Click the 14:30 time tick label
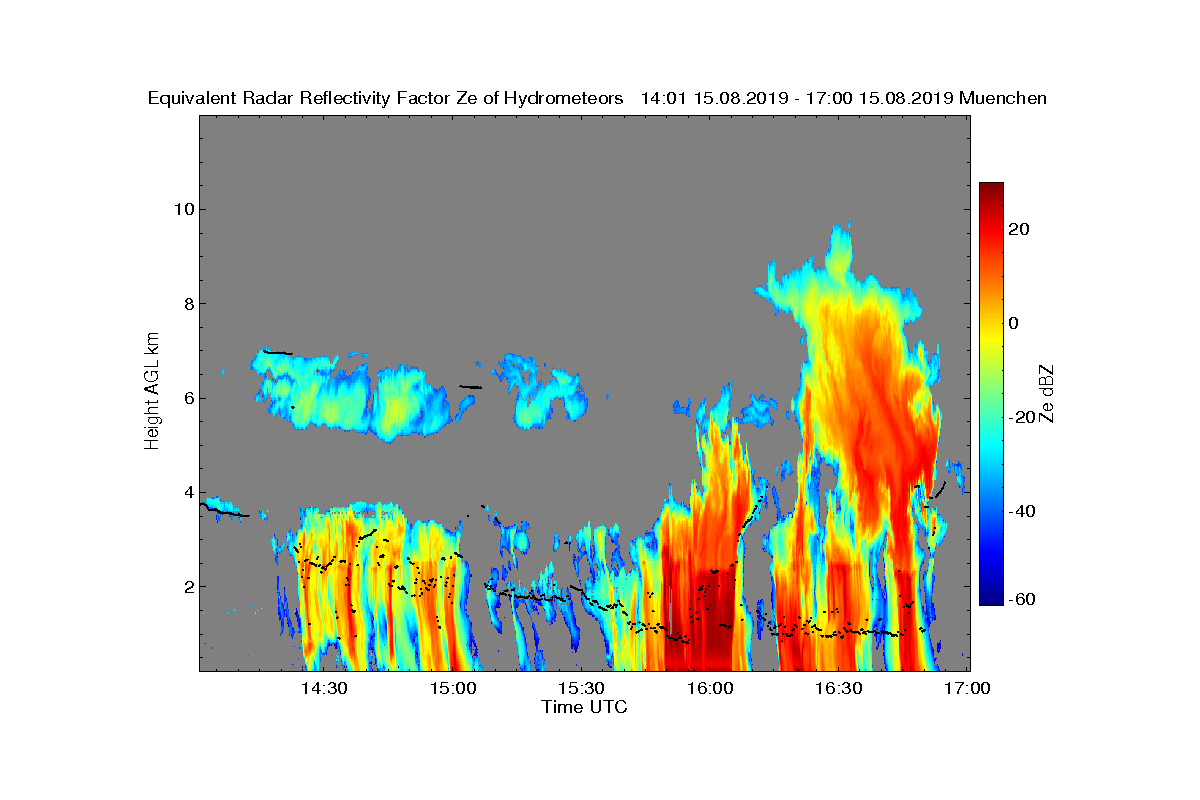1200x800 pixels. [324, 689]
